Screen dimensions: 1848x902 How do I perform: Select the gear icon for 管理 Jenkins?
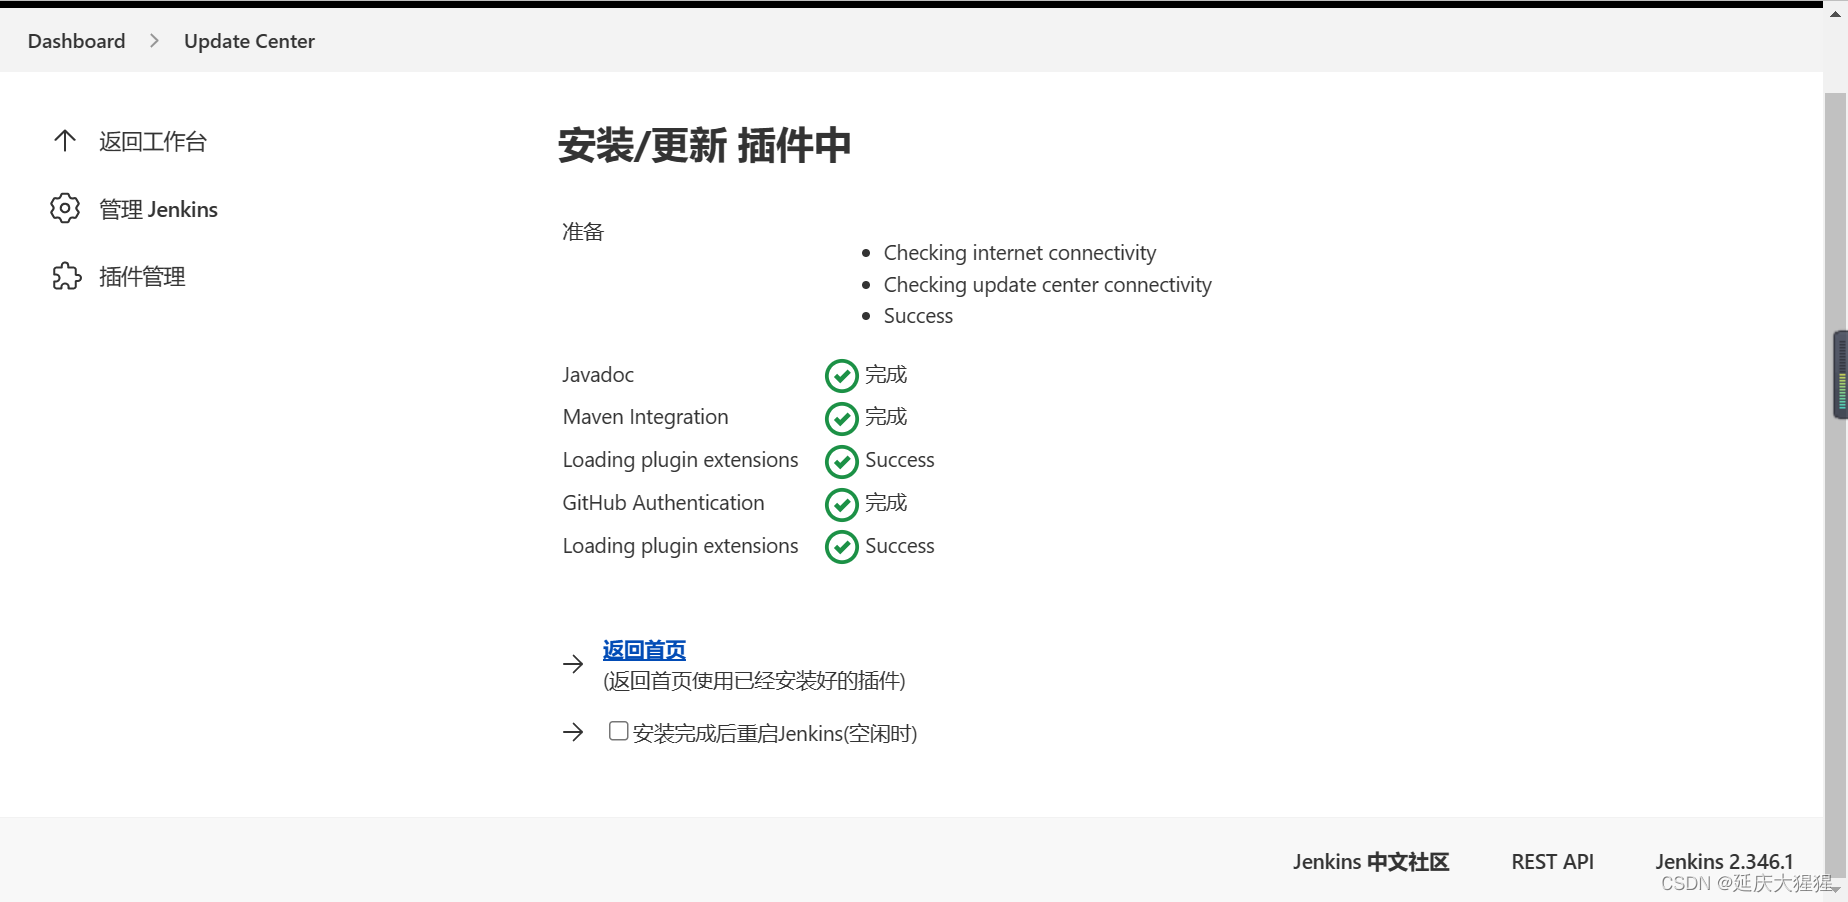click(64, 208)
